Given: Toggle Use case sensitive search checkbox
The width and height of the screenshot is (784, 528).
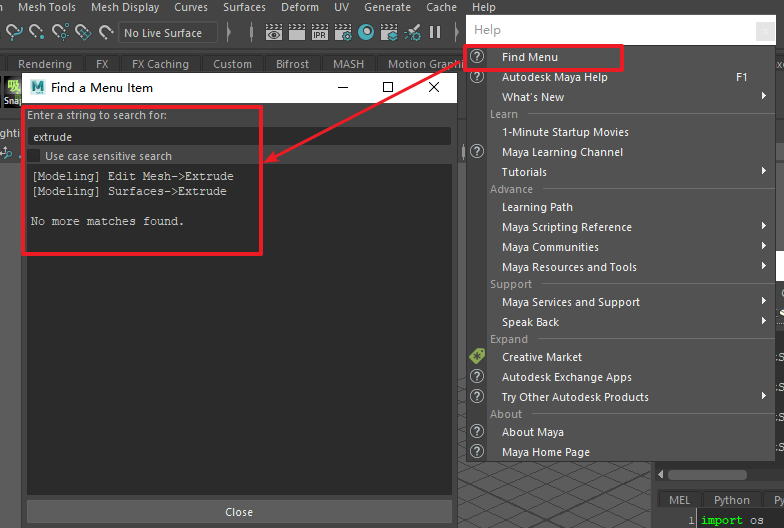Looking at the screenshot, I should (x=34, y=156).
